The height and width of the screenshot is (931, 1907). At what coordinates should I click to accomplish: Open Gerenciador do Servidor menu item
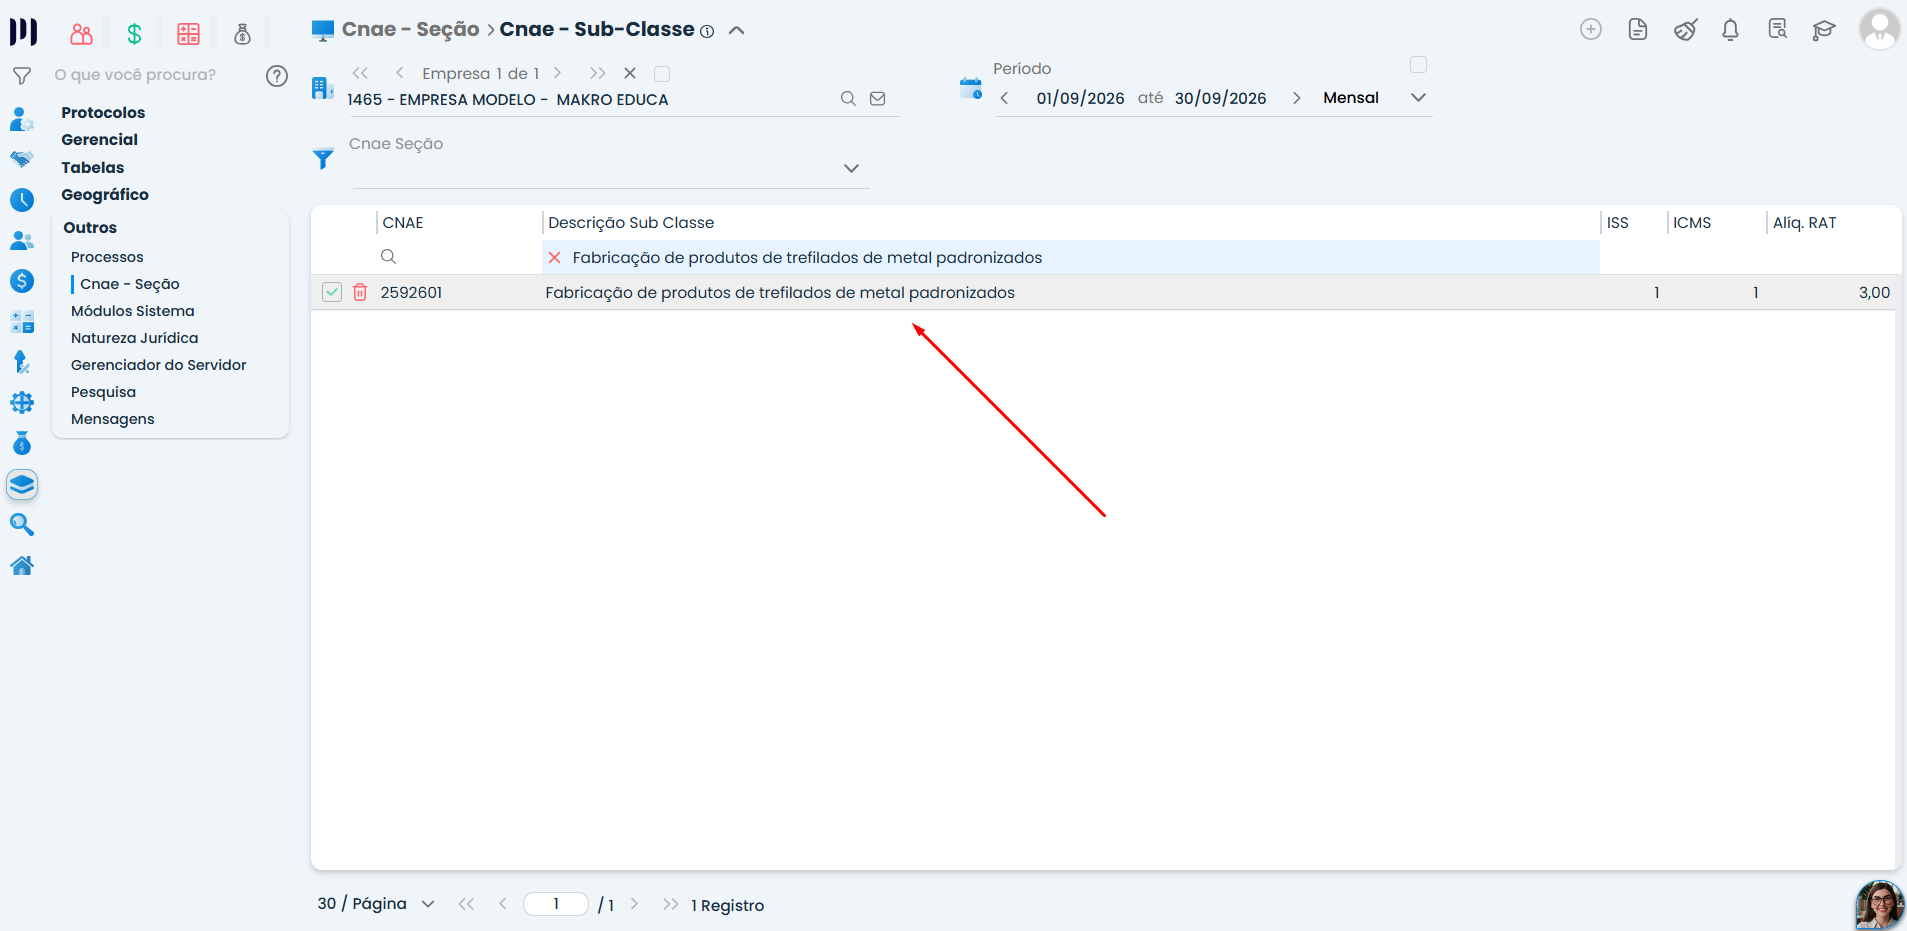point(159,365)
